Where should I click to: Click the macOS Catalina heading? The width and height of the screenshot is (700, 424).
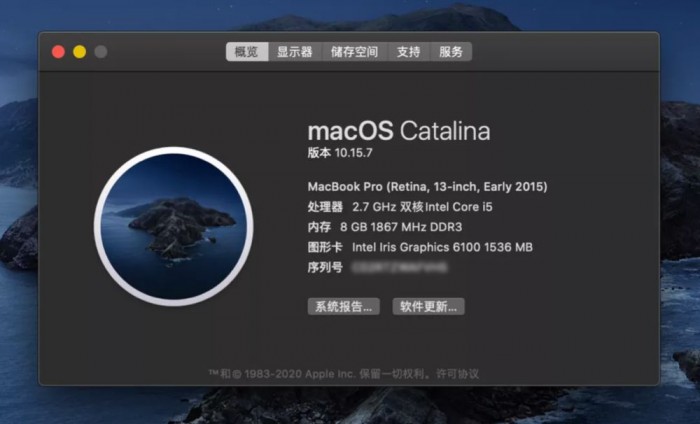click(x=399, y=131)
